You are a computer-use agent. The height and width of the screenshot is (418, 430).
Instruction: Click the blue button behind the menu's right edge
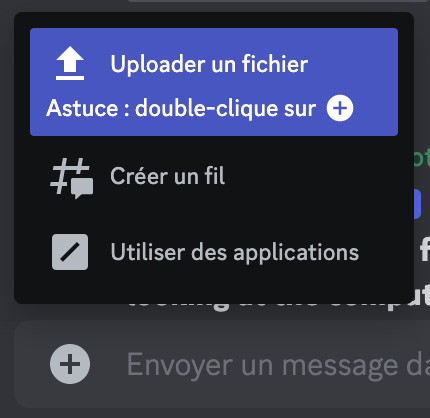point(417,204)
